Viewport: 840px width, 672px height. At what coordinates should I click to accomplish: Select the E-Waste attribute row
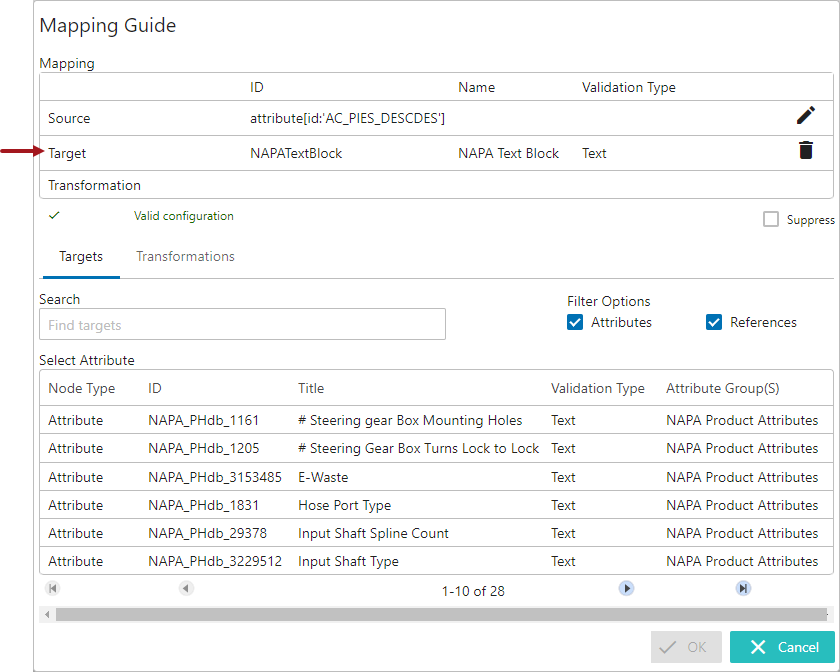pyautogui.click(x=436, y=477)
